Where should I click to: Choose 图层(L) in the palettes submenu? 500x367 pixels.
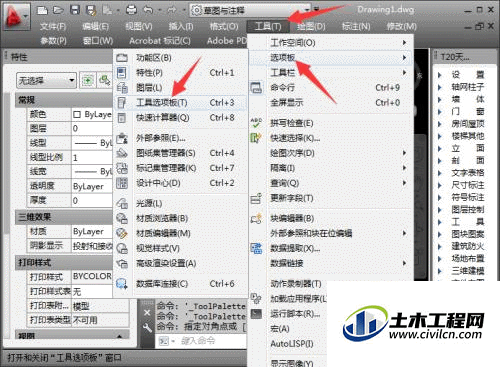181,88
